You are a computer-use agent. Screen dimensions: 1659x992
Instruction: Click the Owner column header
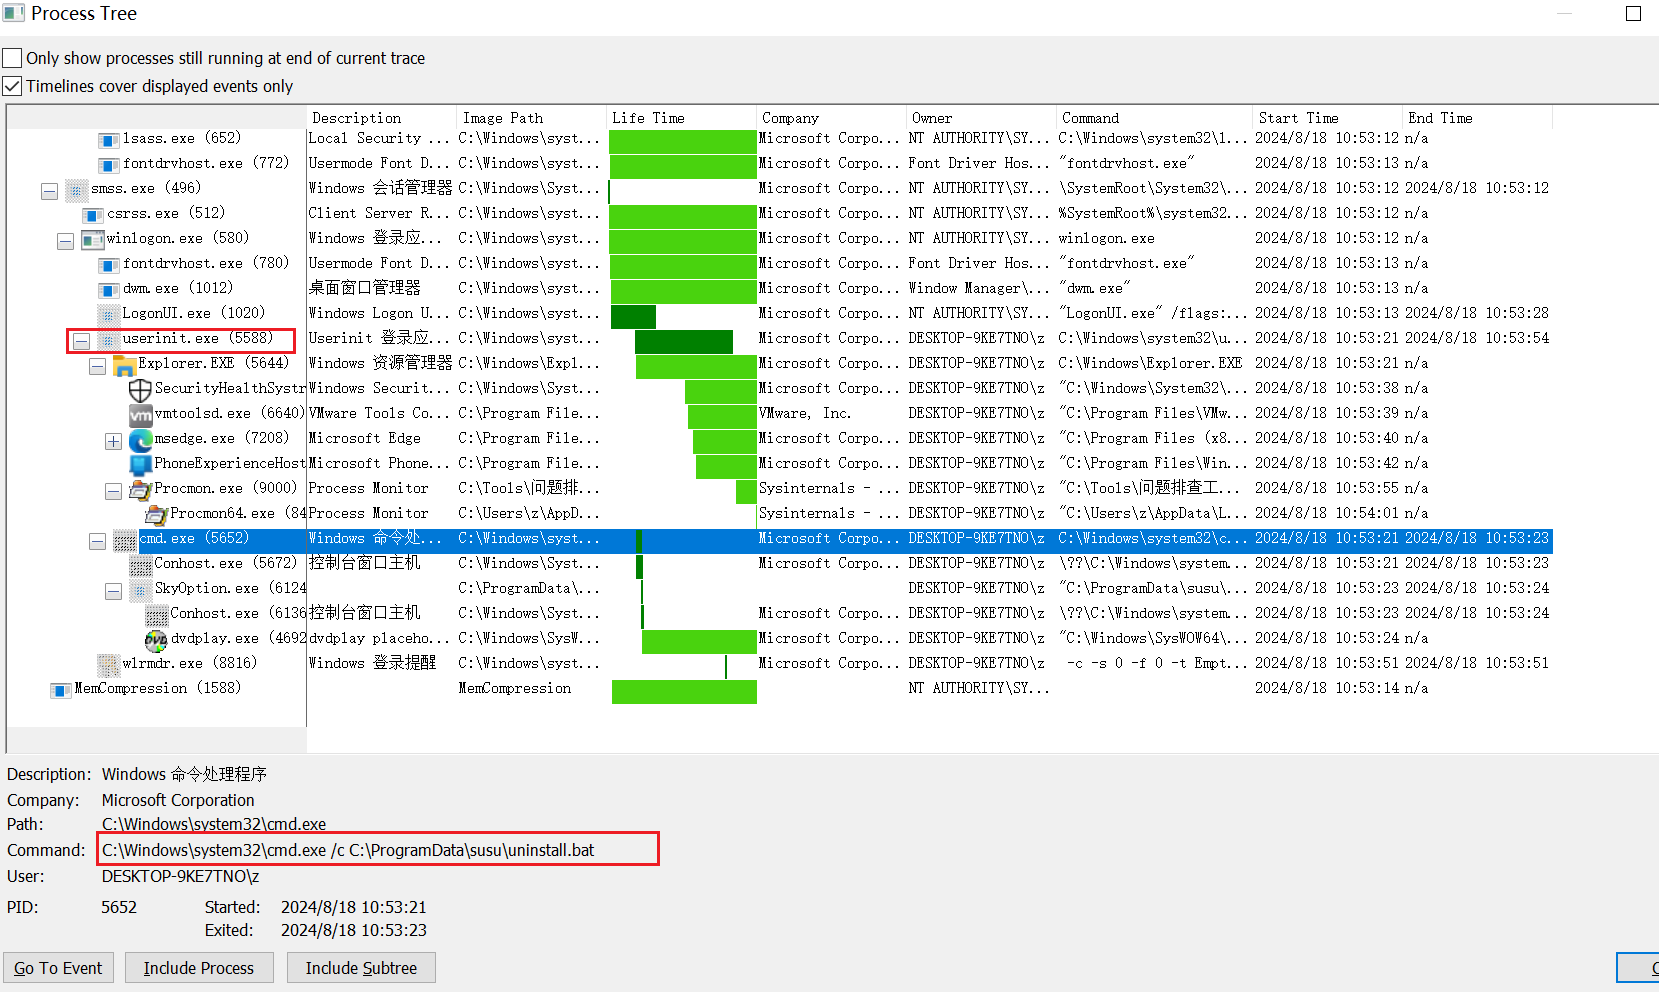(x=981, y=118)
